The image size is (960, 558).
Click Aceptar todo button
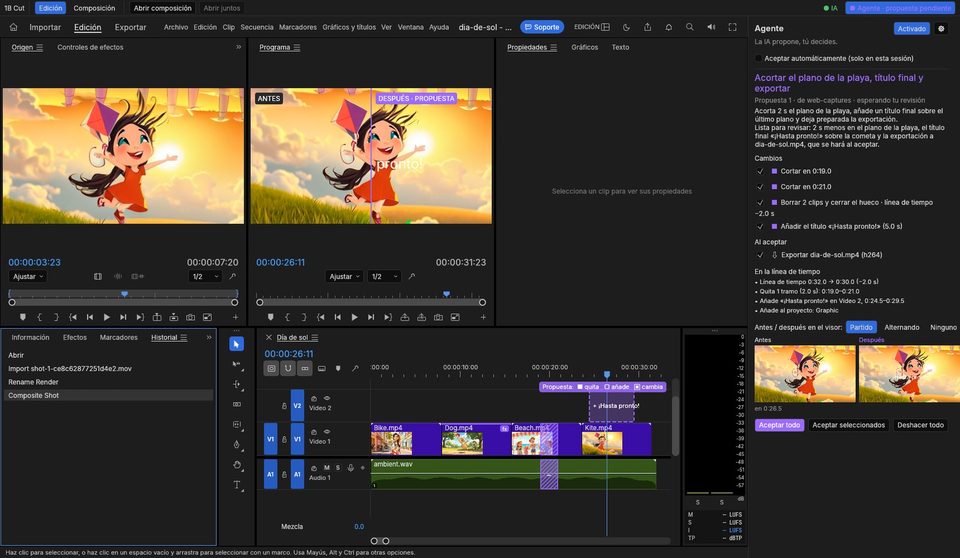(x=779, y=425)
